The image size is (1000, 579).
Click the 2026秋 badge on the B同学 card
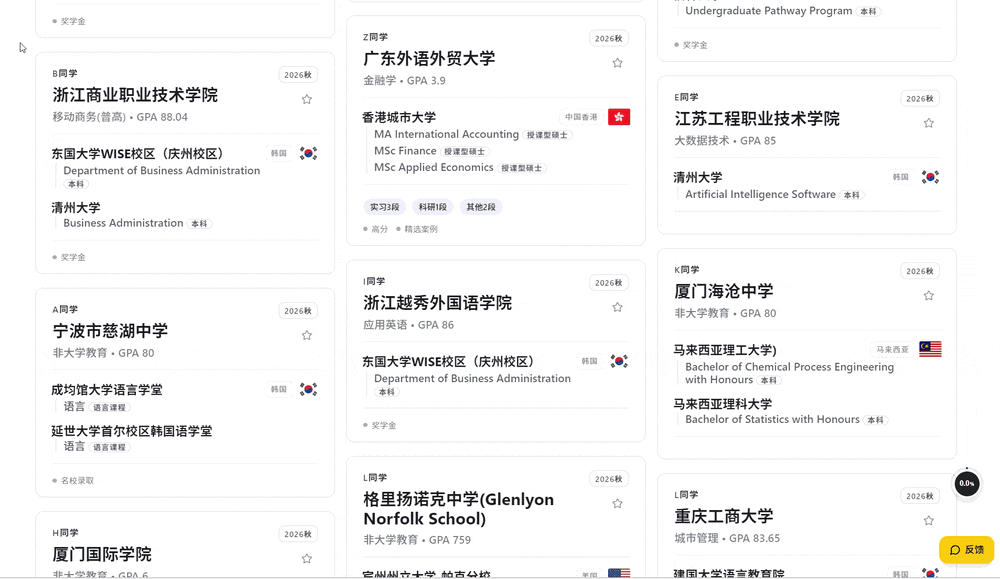298,75
